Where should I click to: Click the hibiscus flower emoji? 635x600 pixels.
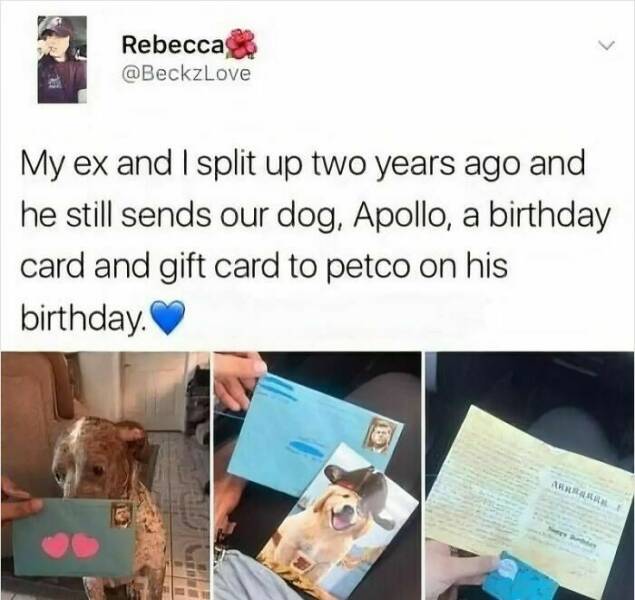[241, 45]
